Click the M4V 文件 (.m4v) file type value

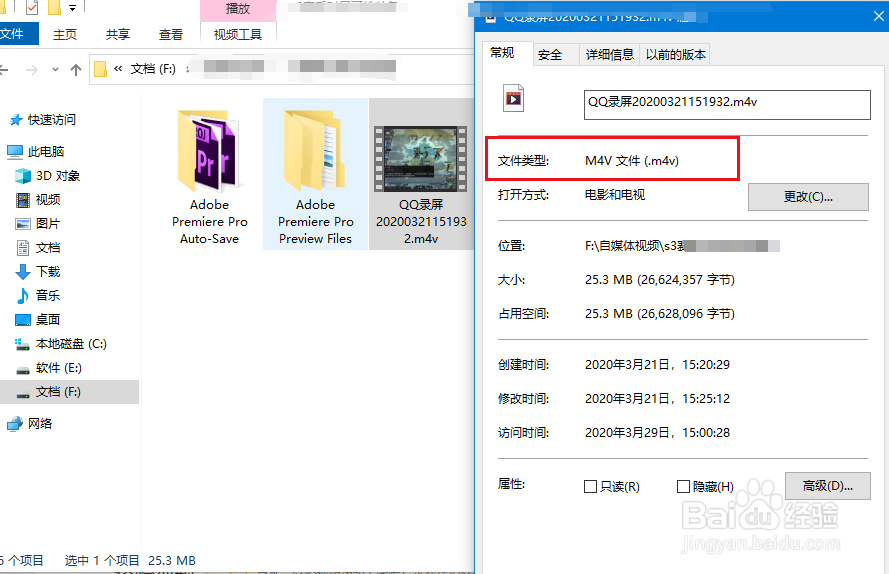(x=632, y=161)
